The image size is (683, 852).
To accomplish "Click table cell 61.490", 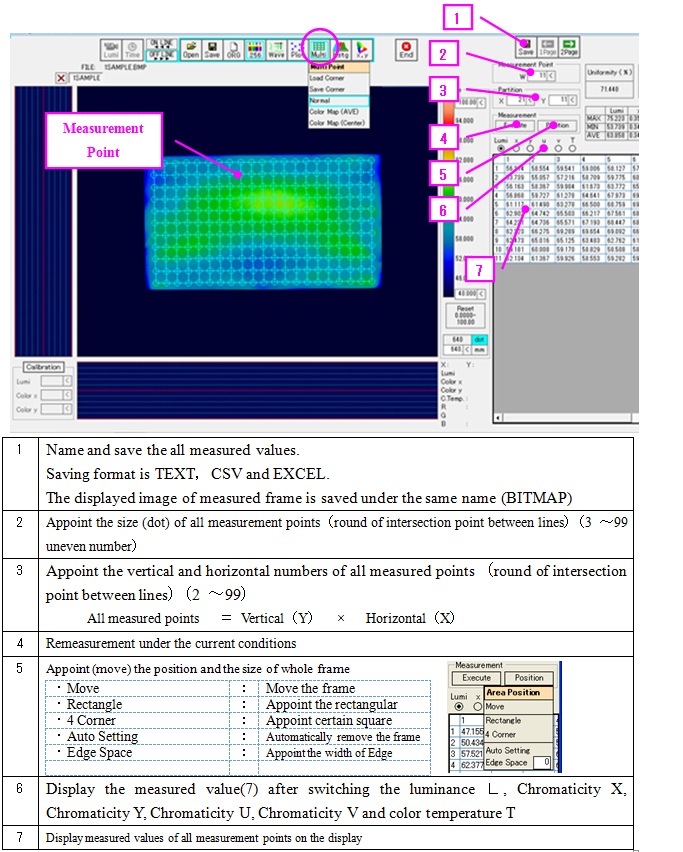I will pos(540,204).
